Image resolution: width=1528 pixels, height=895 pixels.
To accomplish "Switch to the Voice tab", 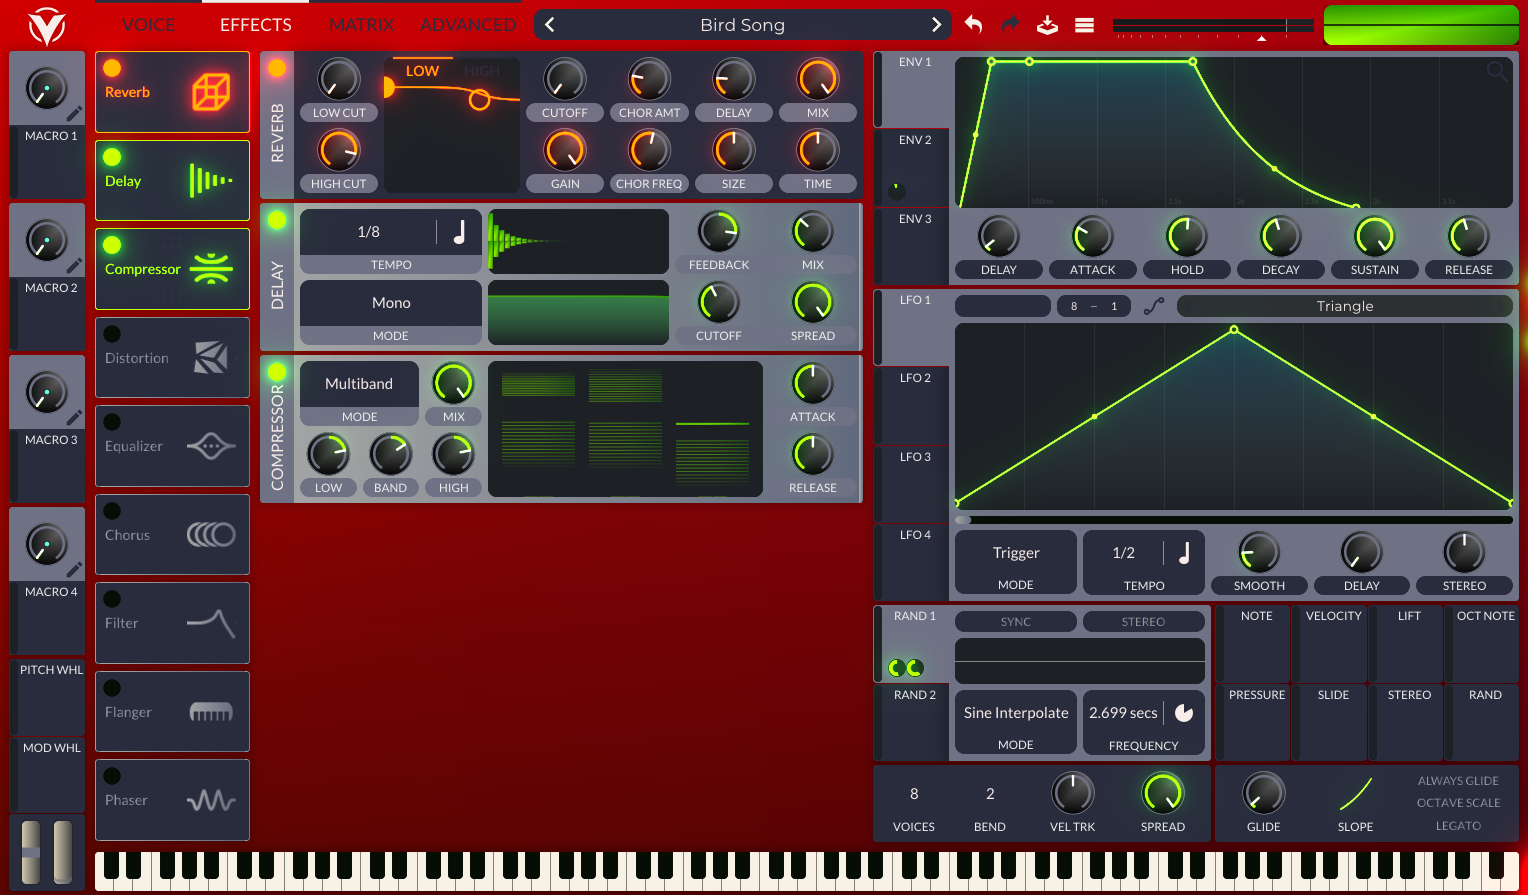I will click(148, 25).
